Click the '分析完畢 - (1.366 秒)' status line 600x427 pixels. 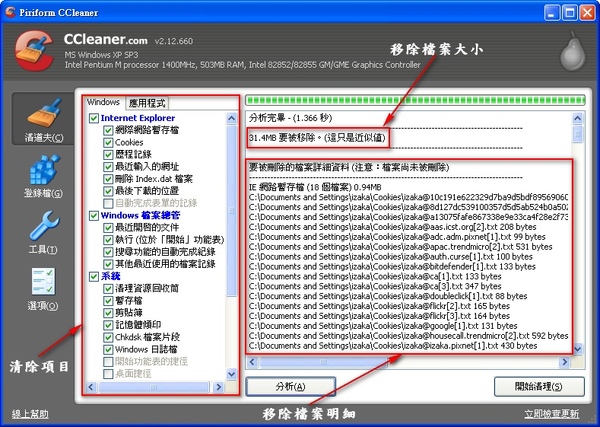click(x=290, y=118)
